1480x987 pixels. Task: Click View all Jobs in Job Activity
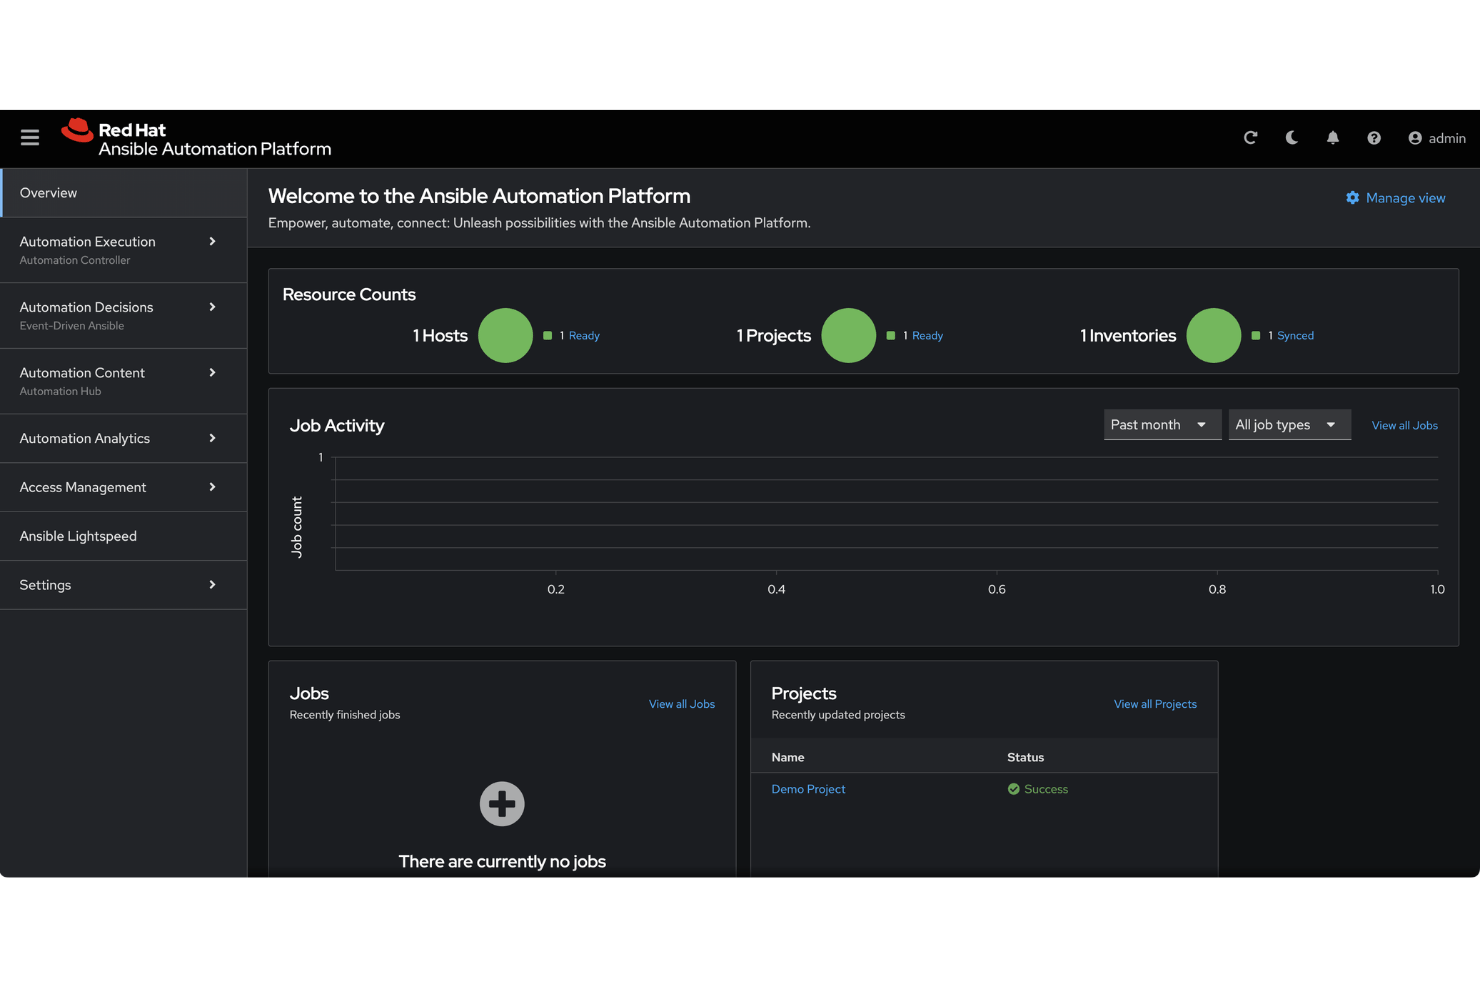(x=1404, y=425)
